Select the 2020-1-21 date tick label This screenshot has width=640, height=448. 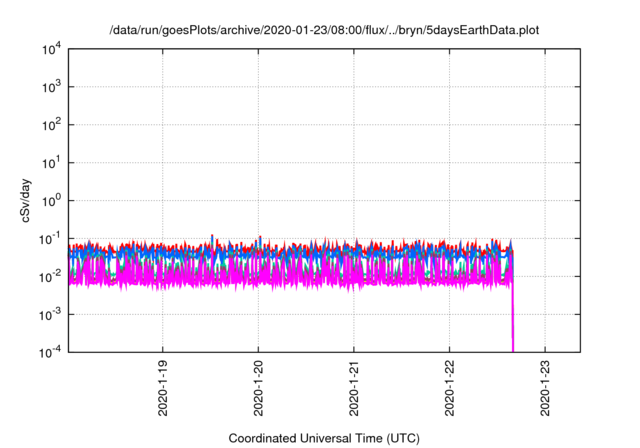[x=353, y=388]
